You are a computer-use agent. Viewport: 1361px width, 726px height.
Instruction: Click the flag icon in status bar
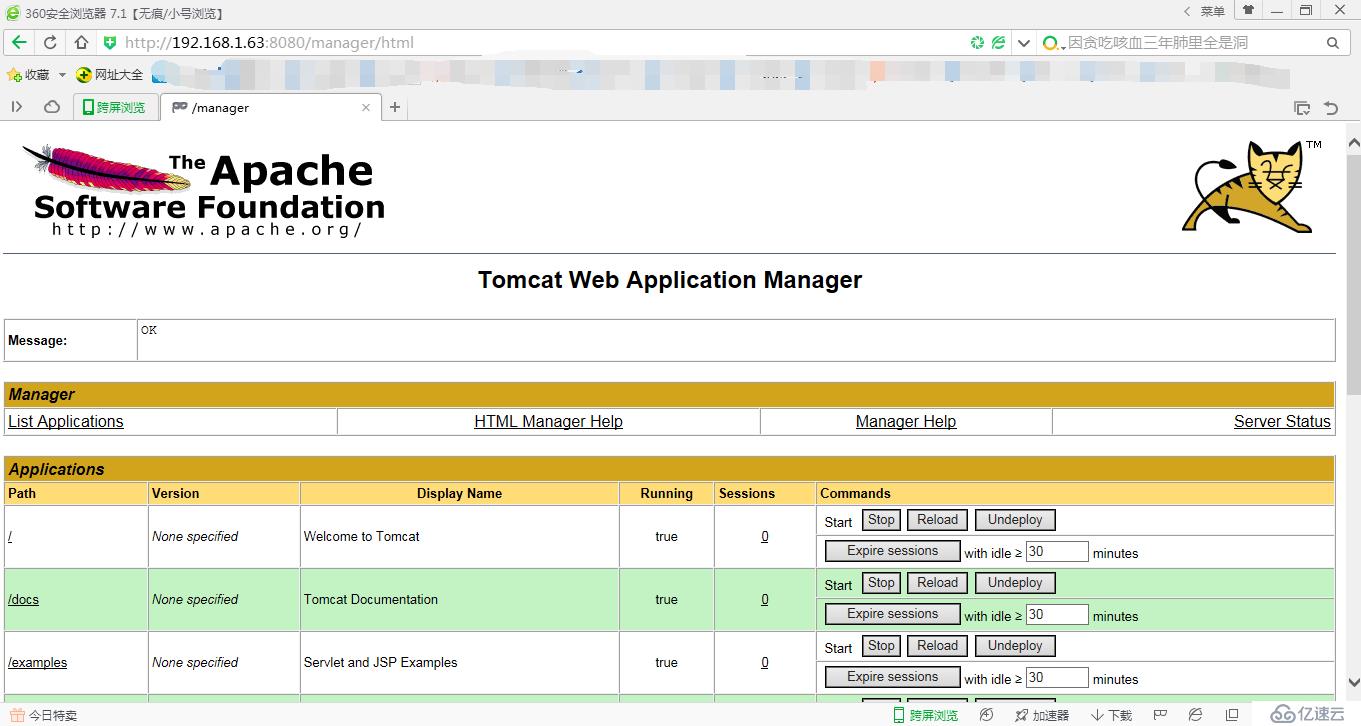pos(1160,716)
